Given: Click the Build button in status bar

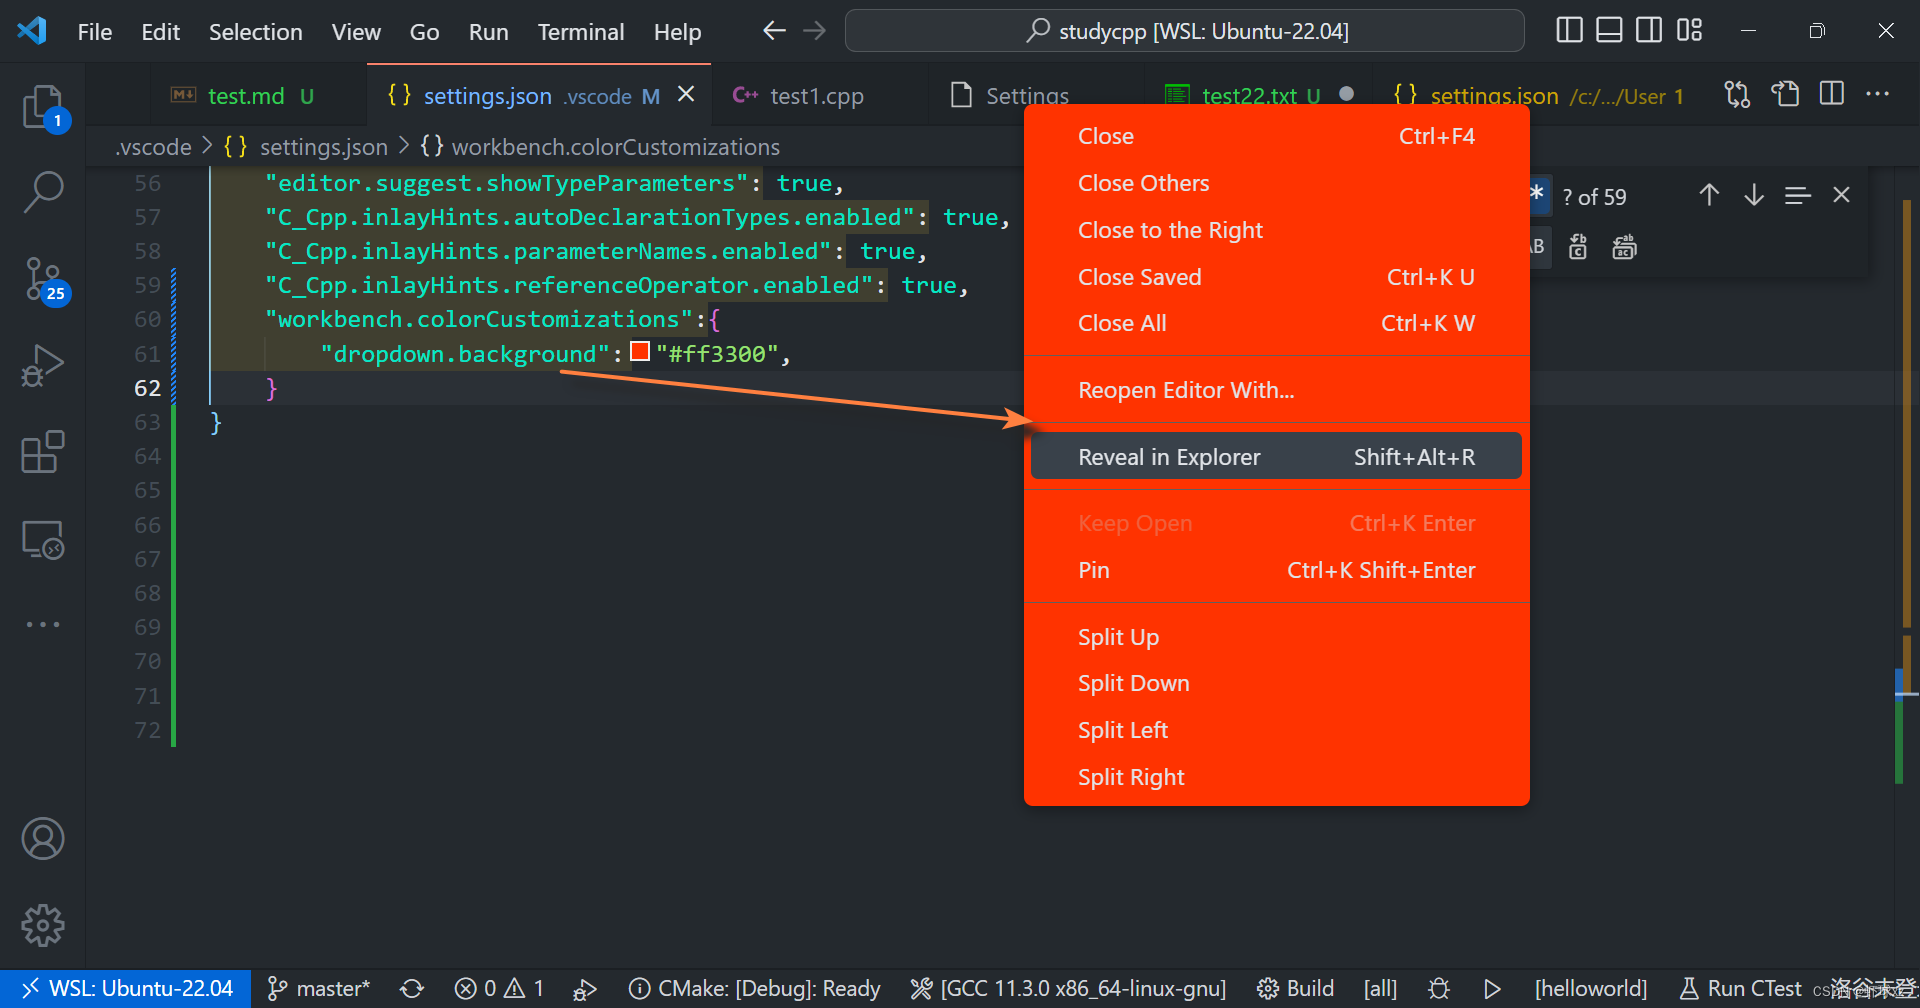Looking at the screenshot, I should 1296,989.
